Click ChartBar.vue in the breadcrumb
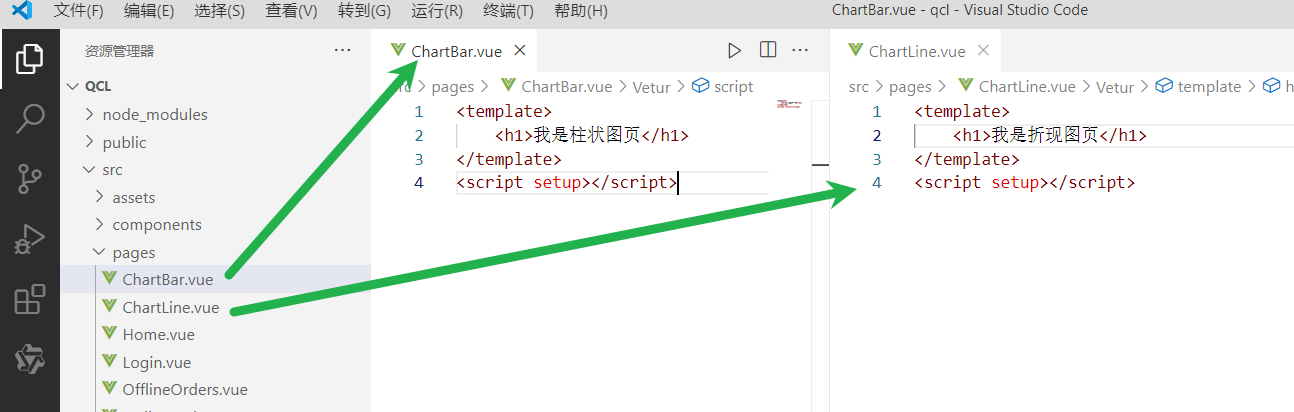This screenshot has height=412, width=1294. (557, 87)
